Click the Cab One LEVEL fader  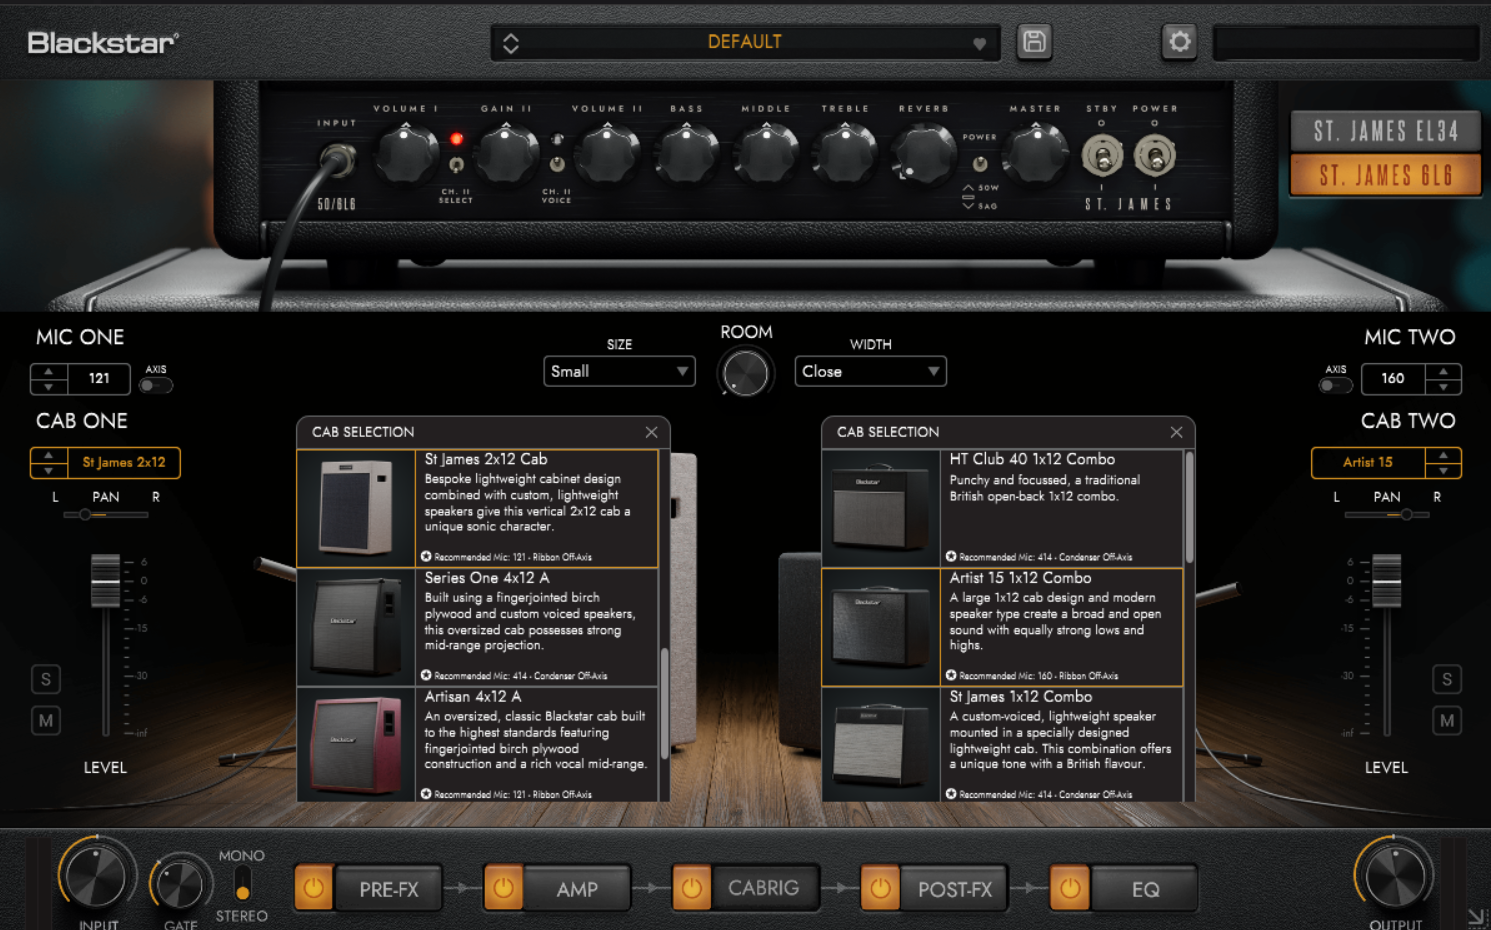point(105,581)
